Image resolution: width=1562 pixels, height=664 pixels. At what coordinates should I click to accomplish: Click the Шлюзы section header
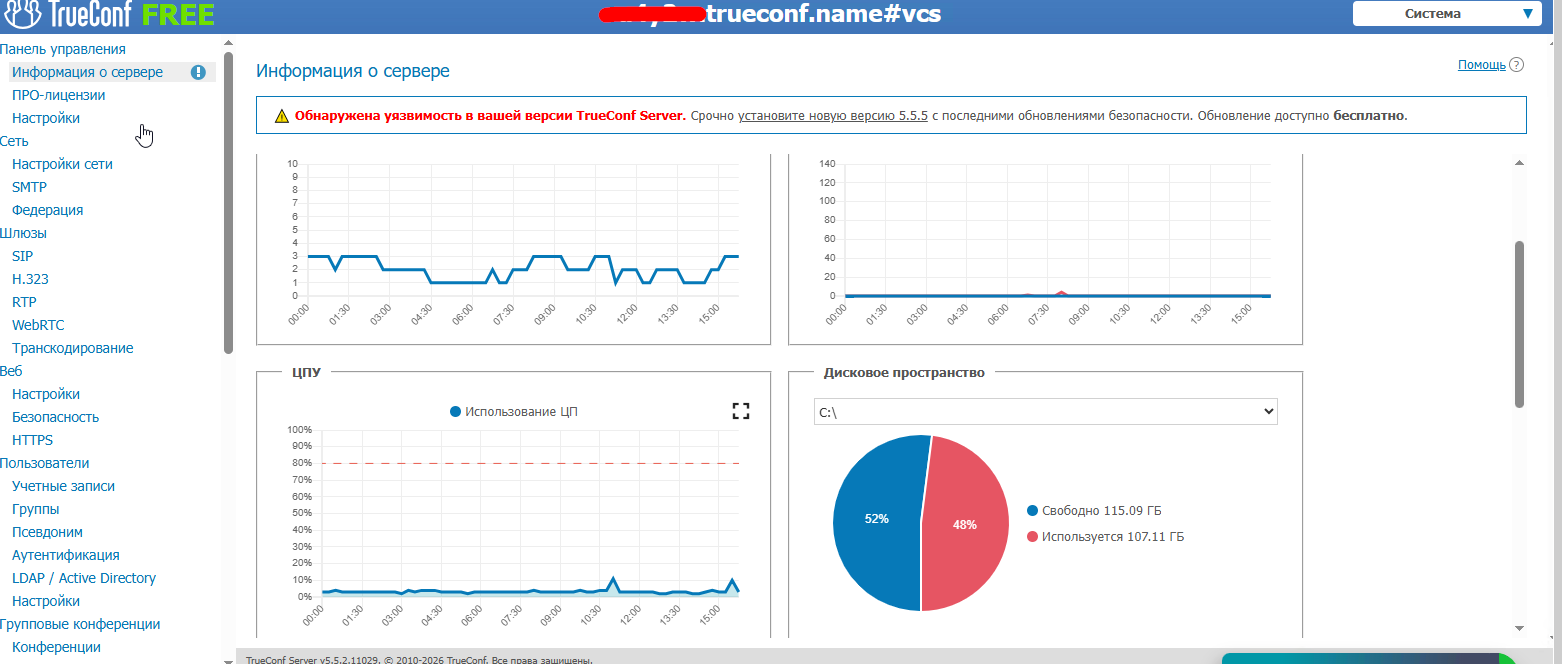[23, 233]
